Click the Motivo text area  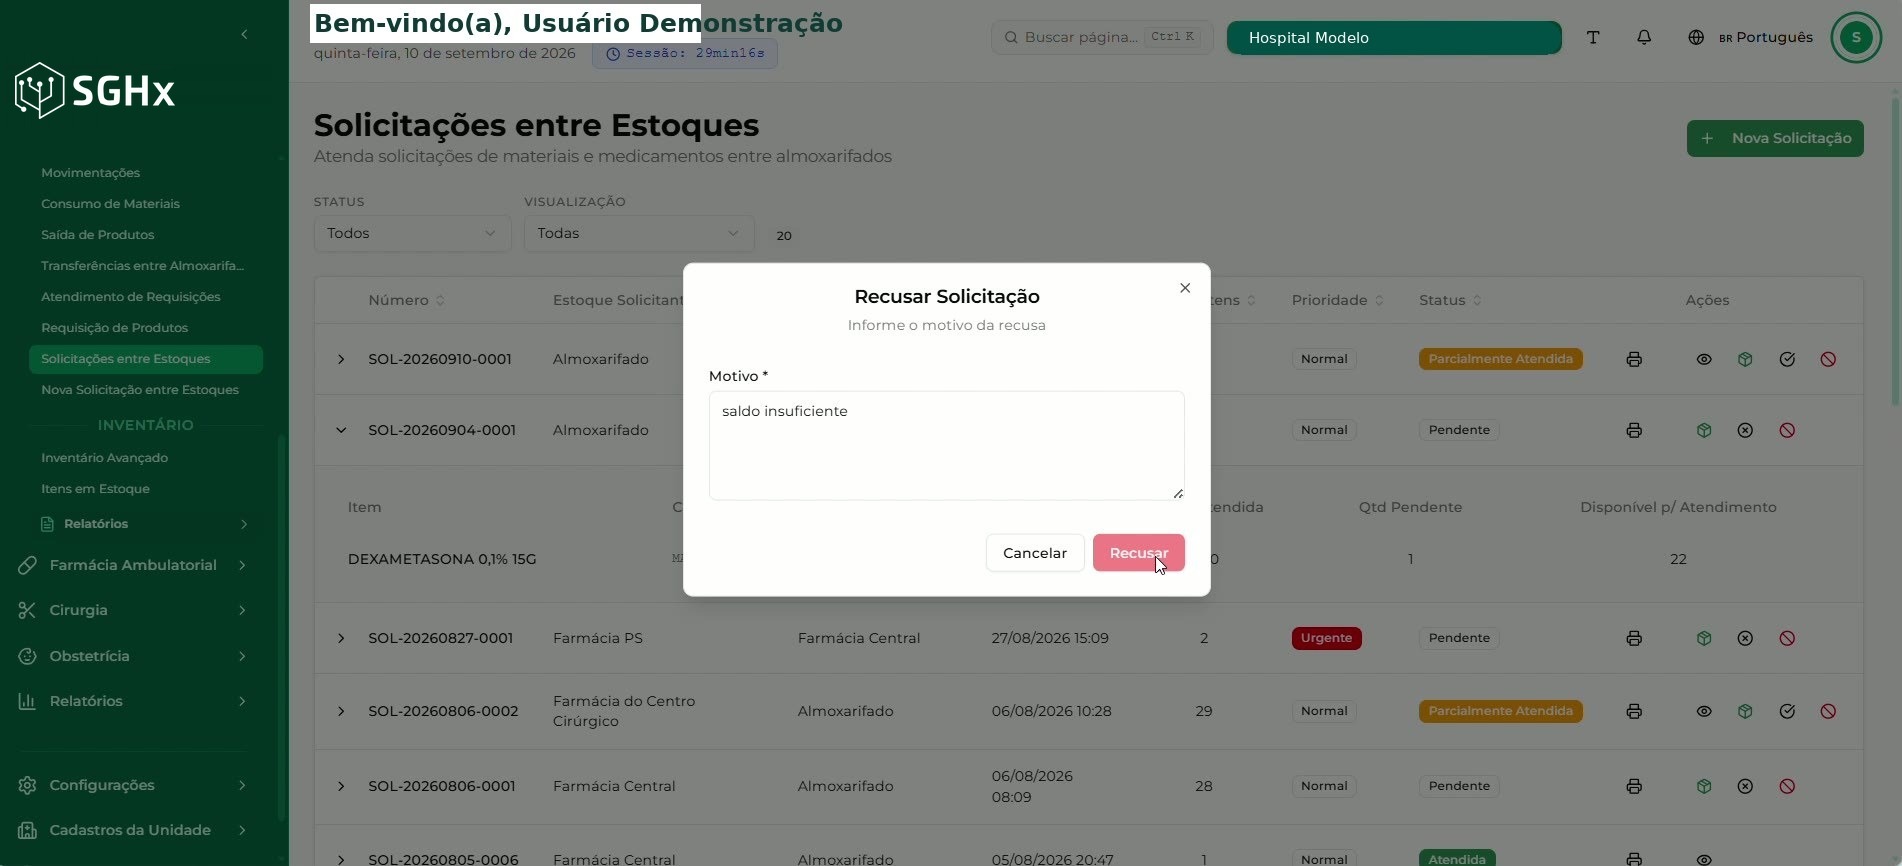pos(946,445)
